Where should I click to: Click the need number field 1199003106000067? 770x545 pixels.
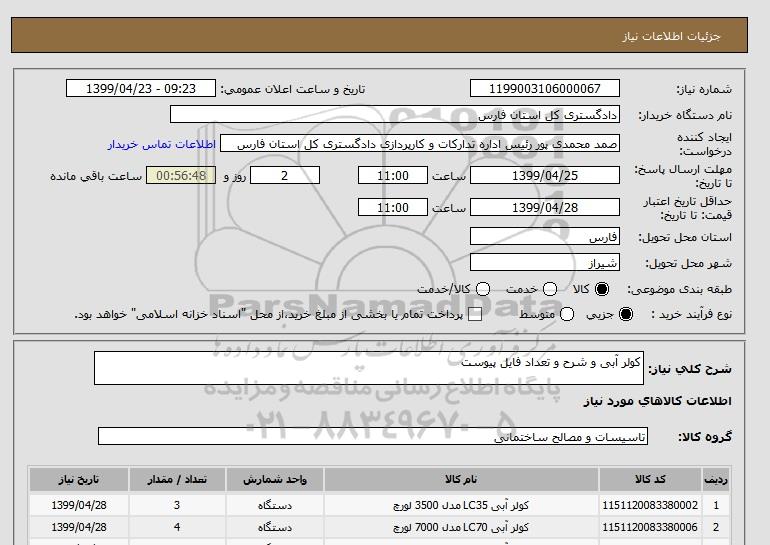tap(545, 88)
